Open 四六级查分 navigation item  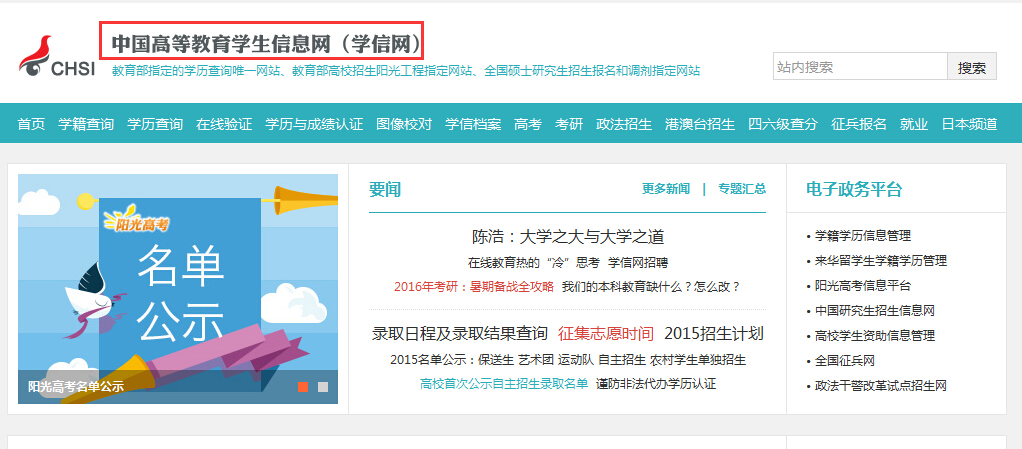point(783,124)
